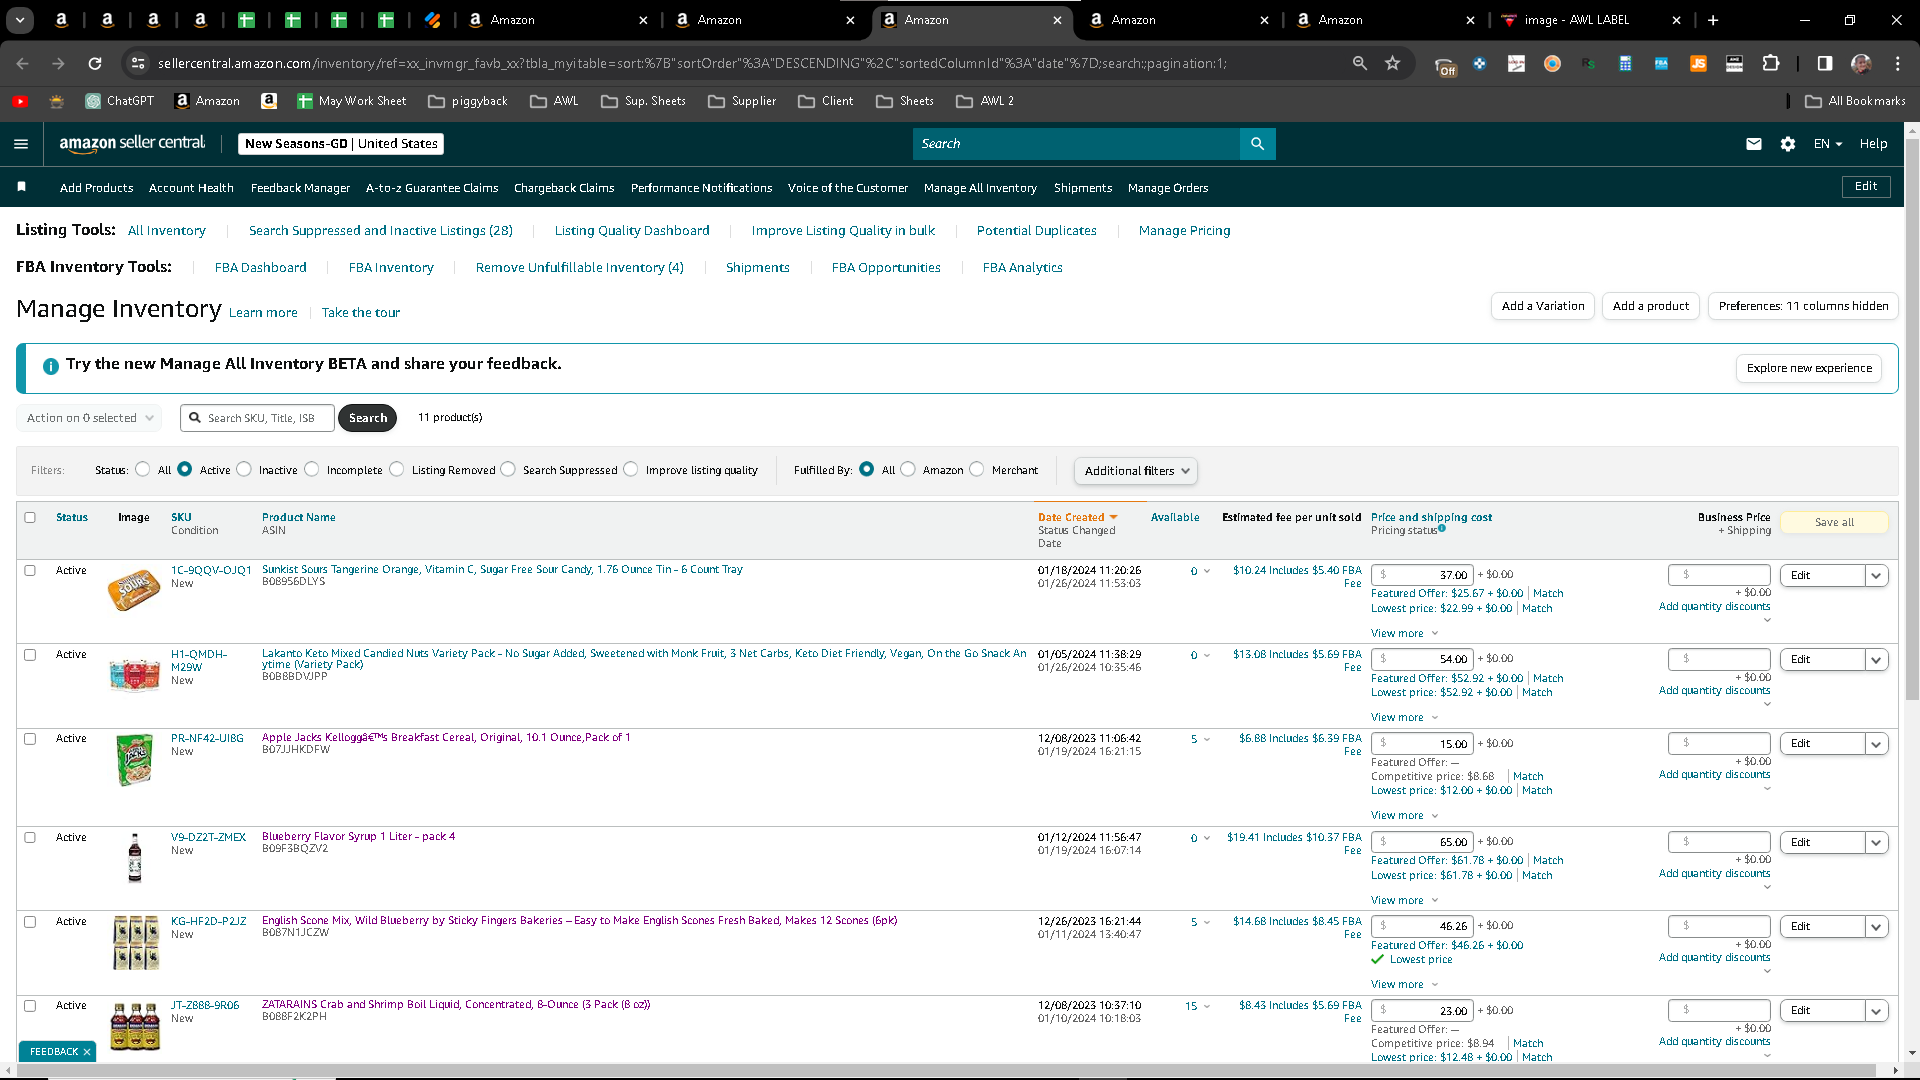Open the browser extensions puzzle icon

click(x=1771, y=63)
